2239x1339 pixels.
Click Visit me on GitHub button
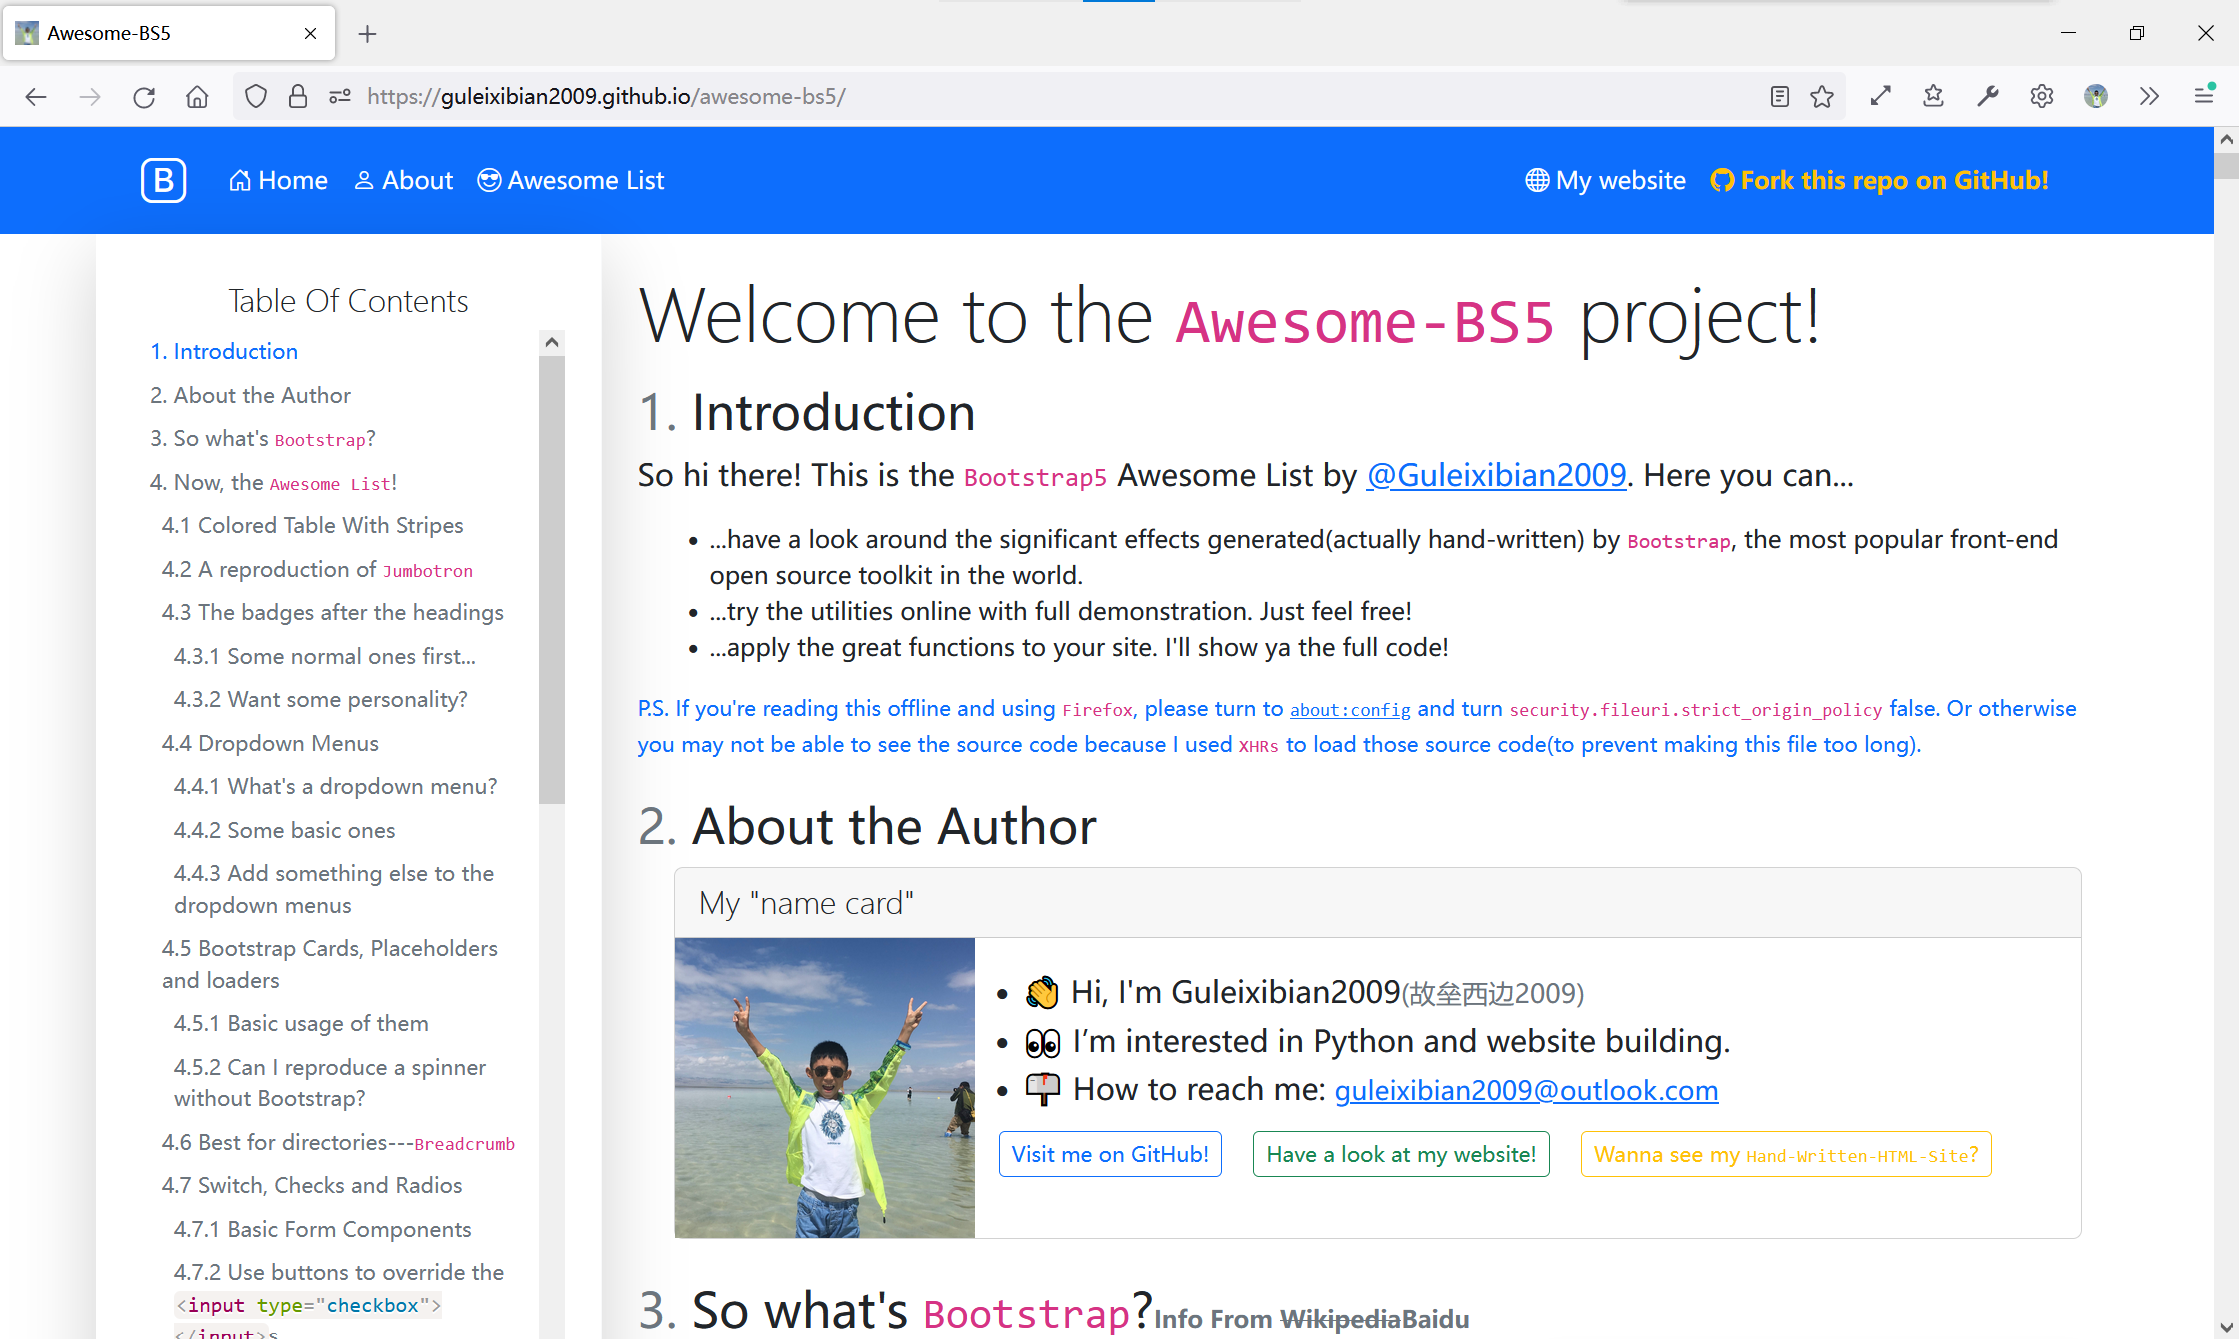1110,1154
